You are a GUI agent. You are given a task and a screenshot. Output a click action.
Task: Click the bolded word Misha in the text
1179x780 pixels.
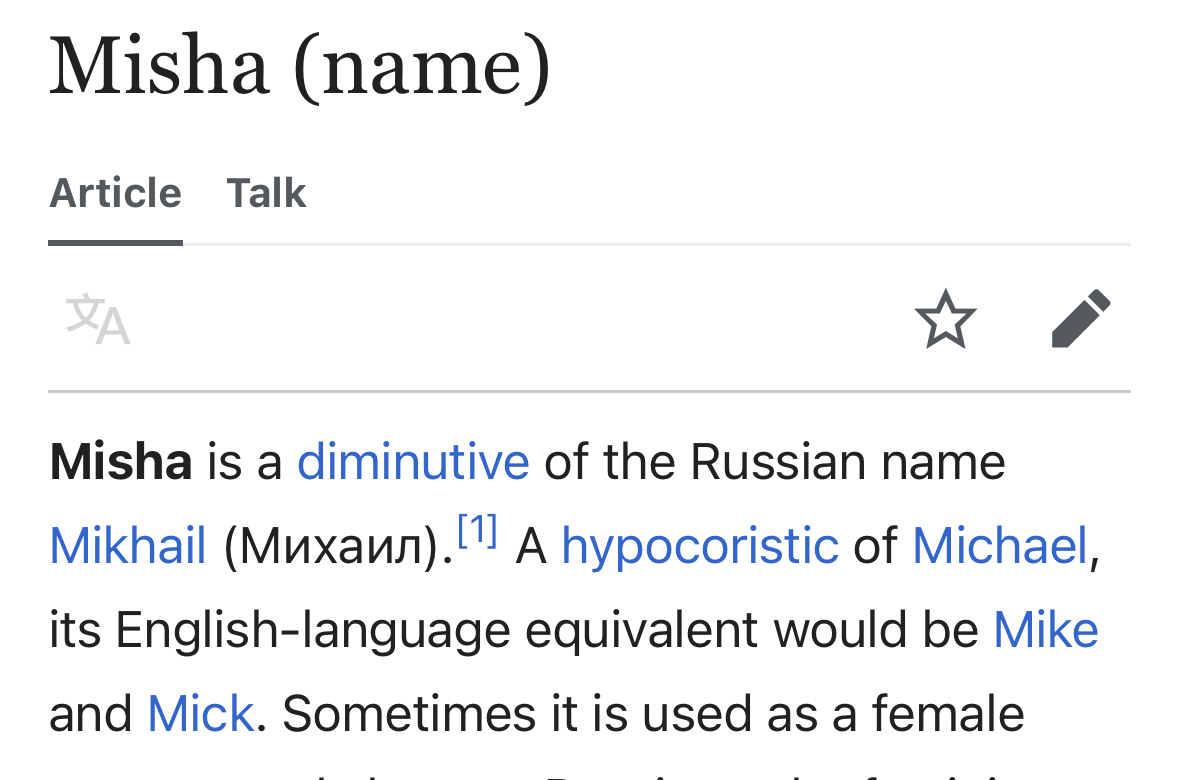(x=120, y=462)
